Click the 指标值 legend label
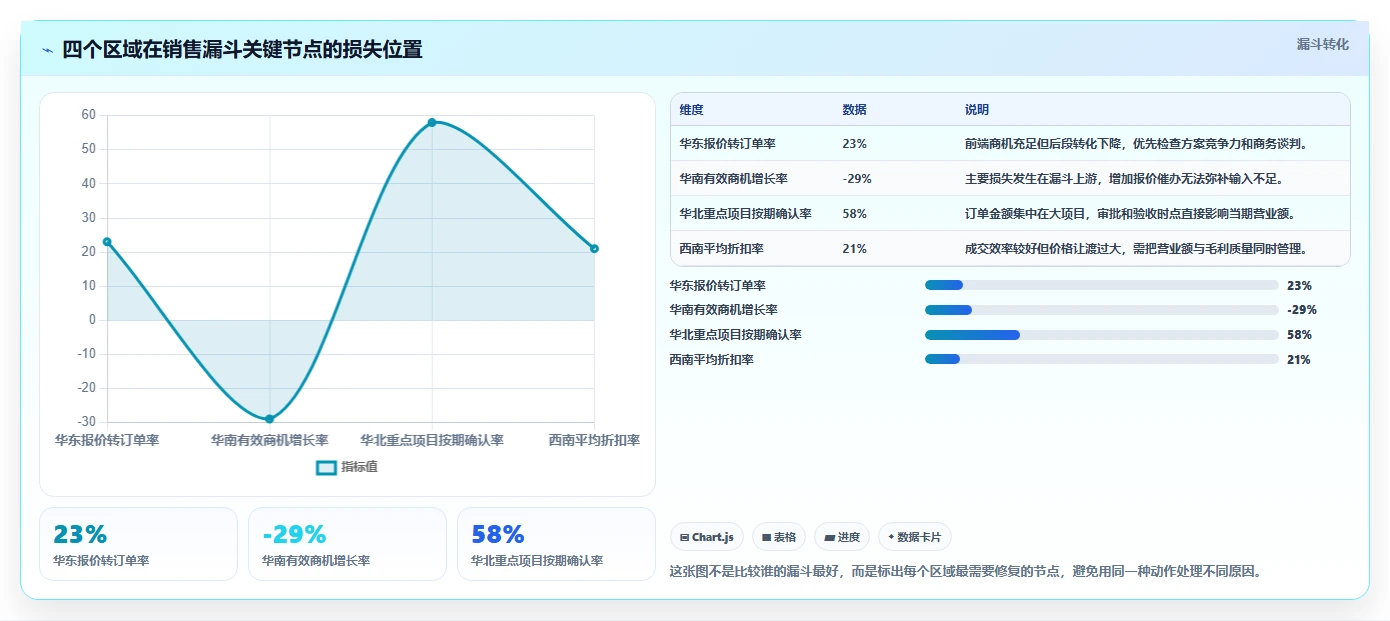This screenshot has height=621, width=1390. (x=360, y=467)
